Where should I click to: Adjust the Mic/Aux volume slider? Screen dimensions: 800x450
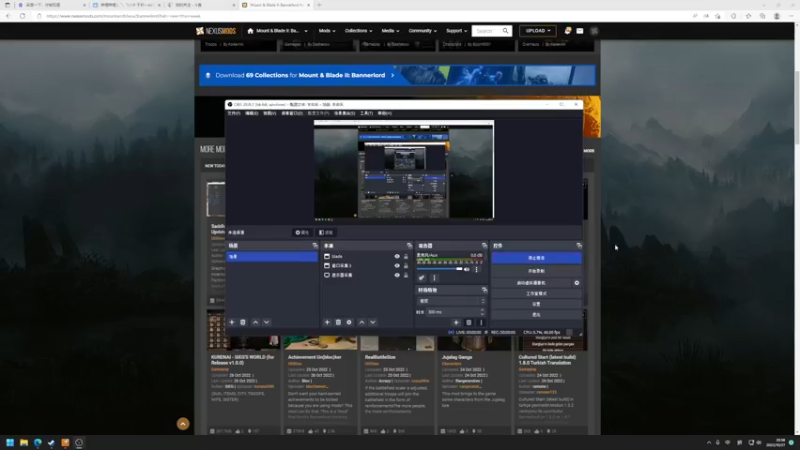(x=440, y=269)
